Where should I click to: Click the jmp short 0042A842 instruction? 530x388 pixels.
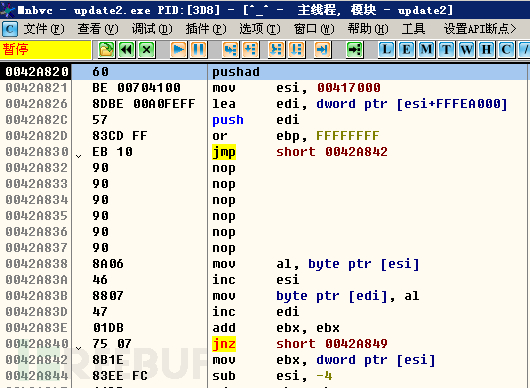click(x=300, y=152)
